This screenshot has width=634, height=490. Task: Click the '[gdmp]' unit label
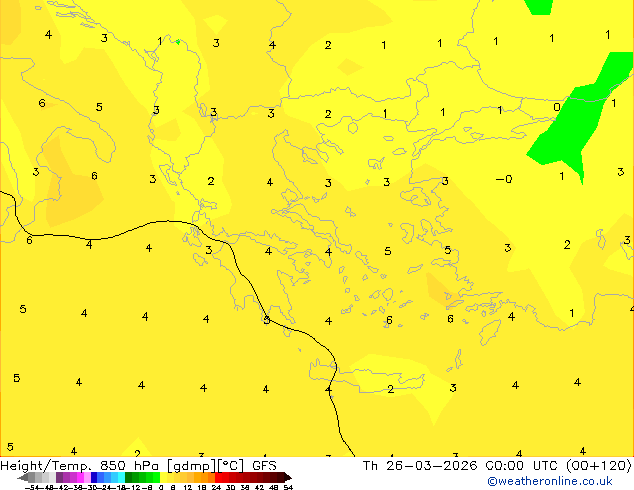(x=192, y=466)
